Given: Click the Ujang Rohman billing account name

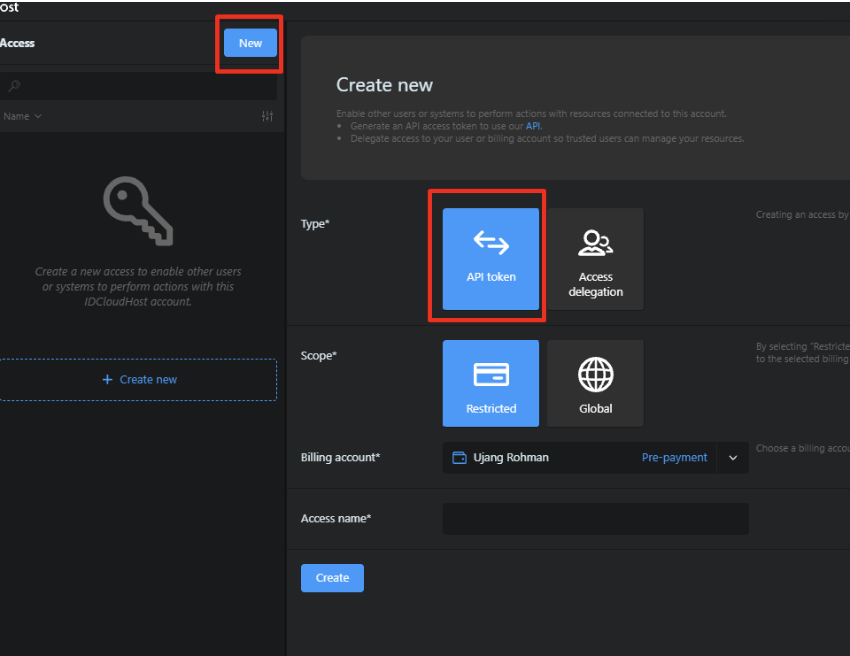Looking at the screenshot, I should coord(511,458).
